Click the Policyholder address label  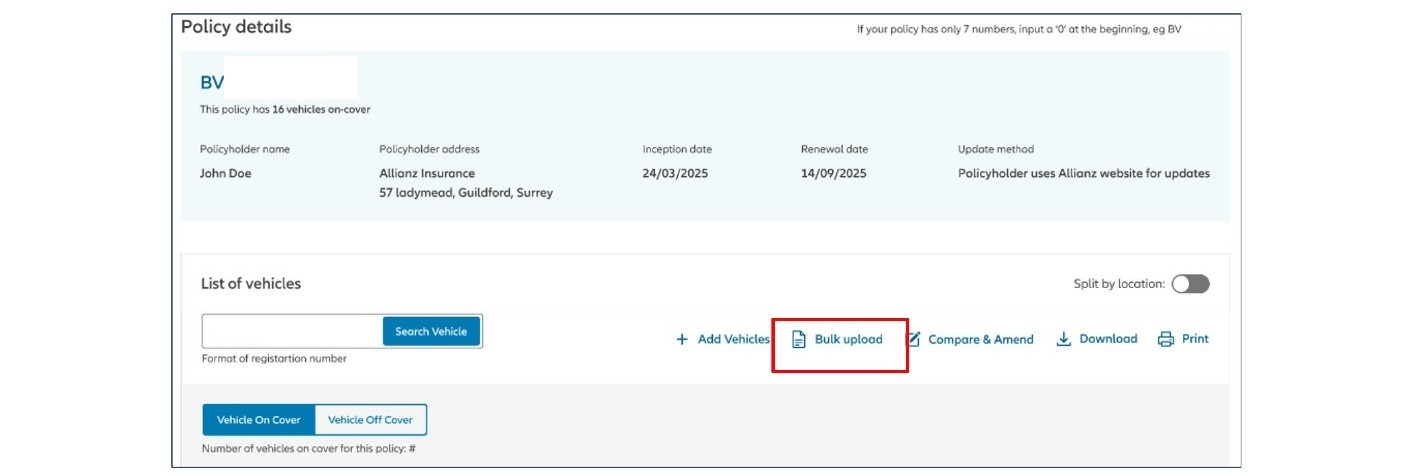coord(430,149)
